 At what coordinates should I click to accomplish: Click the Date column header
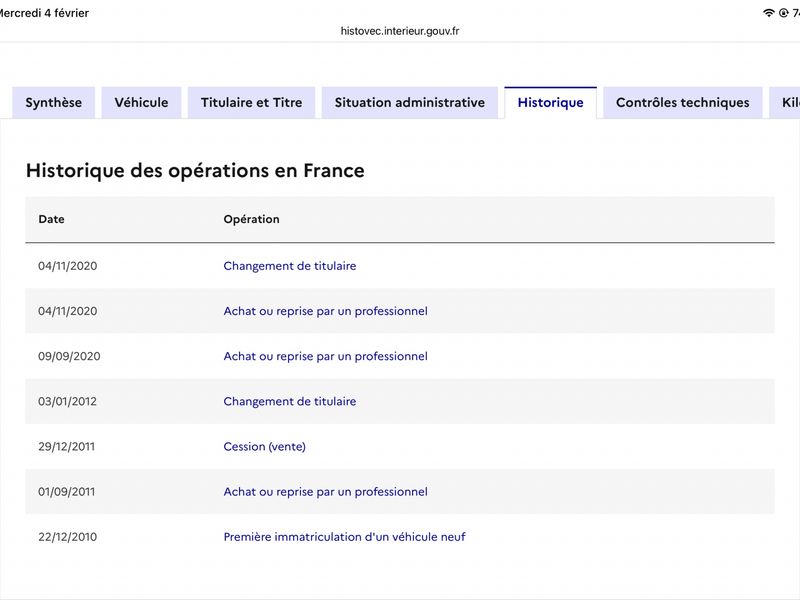click(x=51, y=219)
